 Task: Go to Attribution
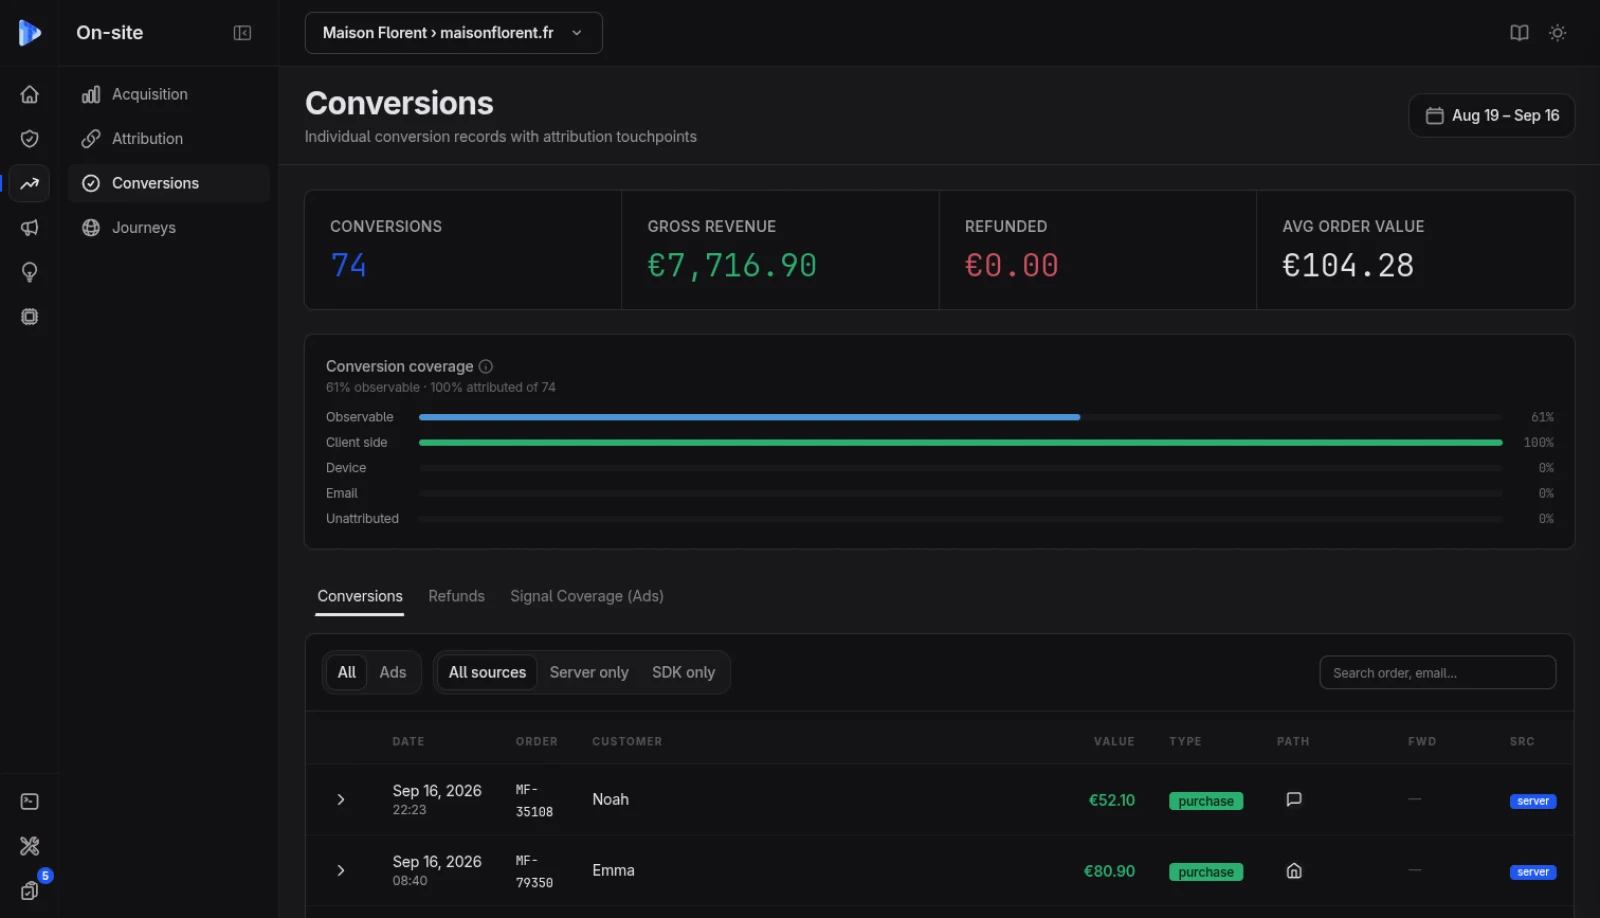(168, 139)
